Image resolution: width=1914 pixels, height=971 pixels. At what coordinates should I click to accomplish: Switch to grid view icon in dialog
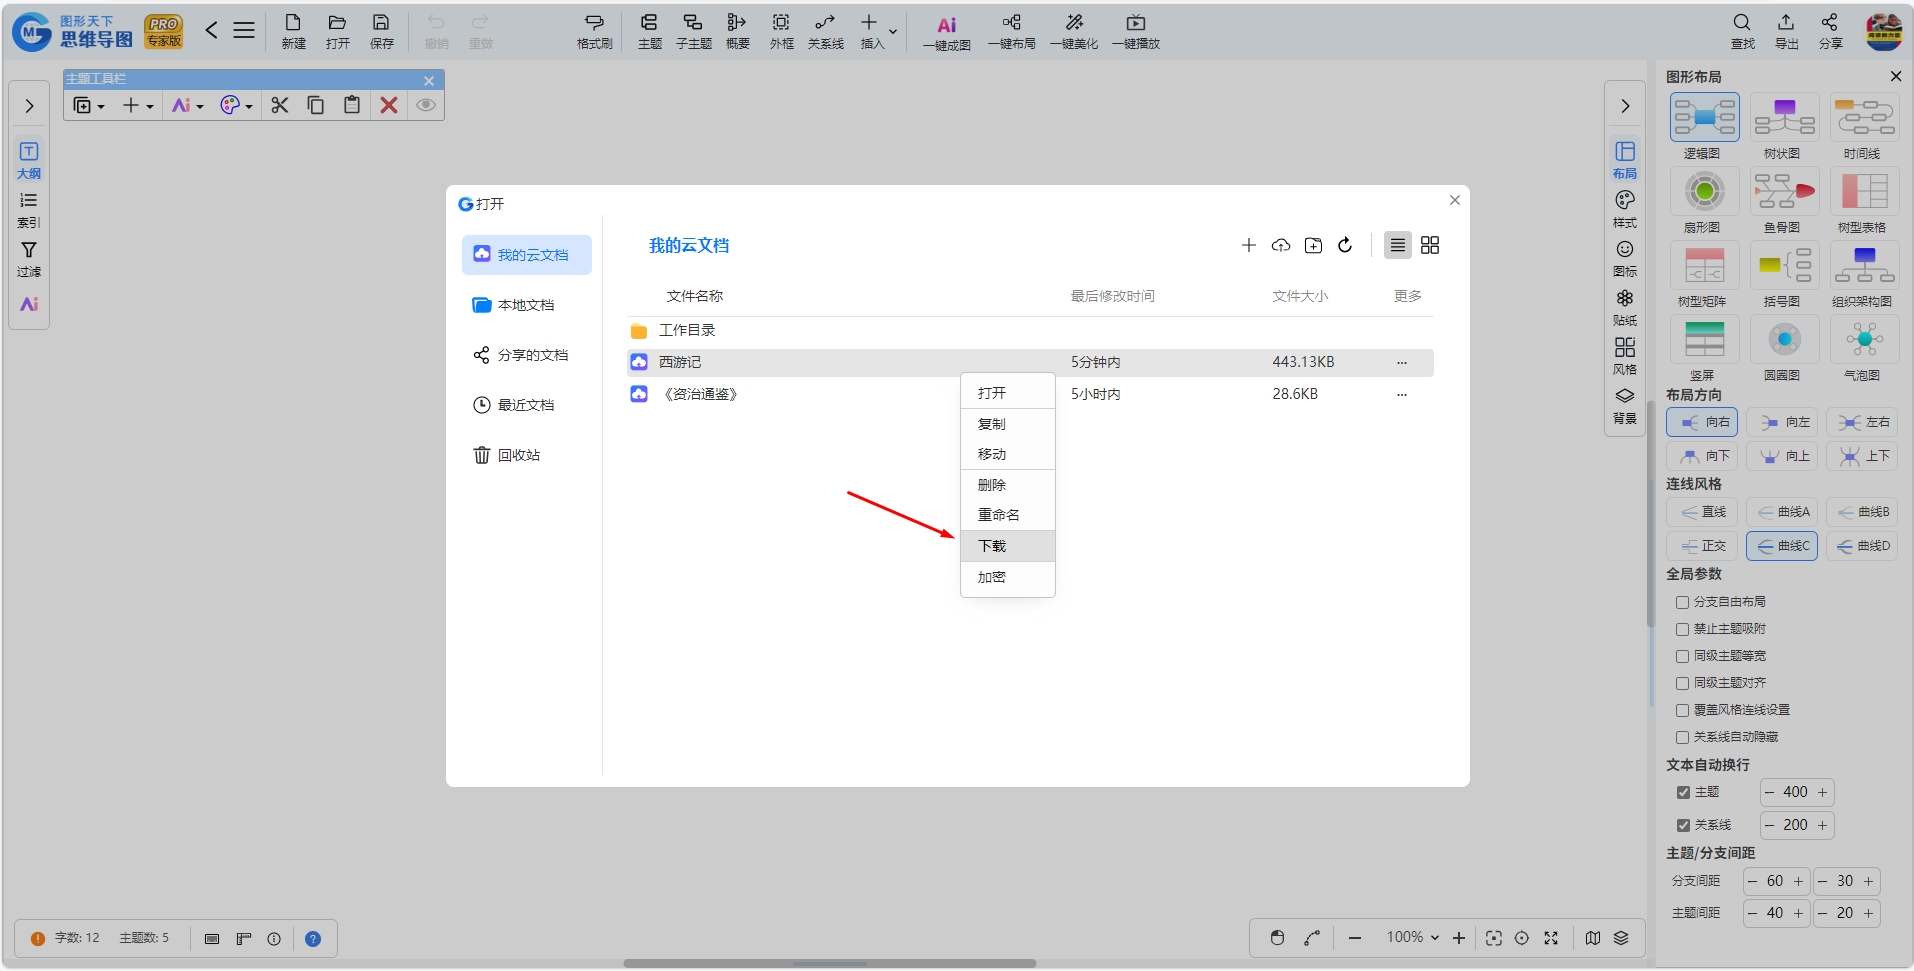pos(1430,245)
